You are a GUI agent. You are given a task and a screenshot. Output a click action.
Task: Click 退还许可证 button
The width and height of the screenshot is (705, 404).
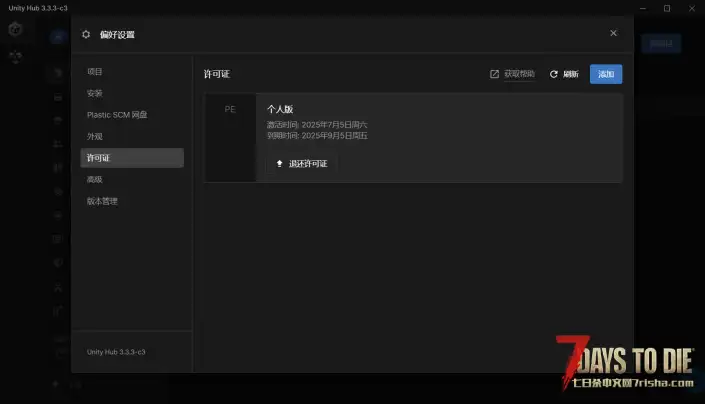301,164
